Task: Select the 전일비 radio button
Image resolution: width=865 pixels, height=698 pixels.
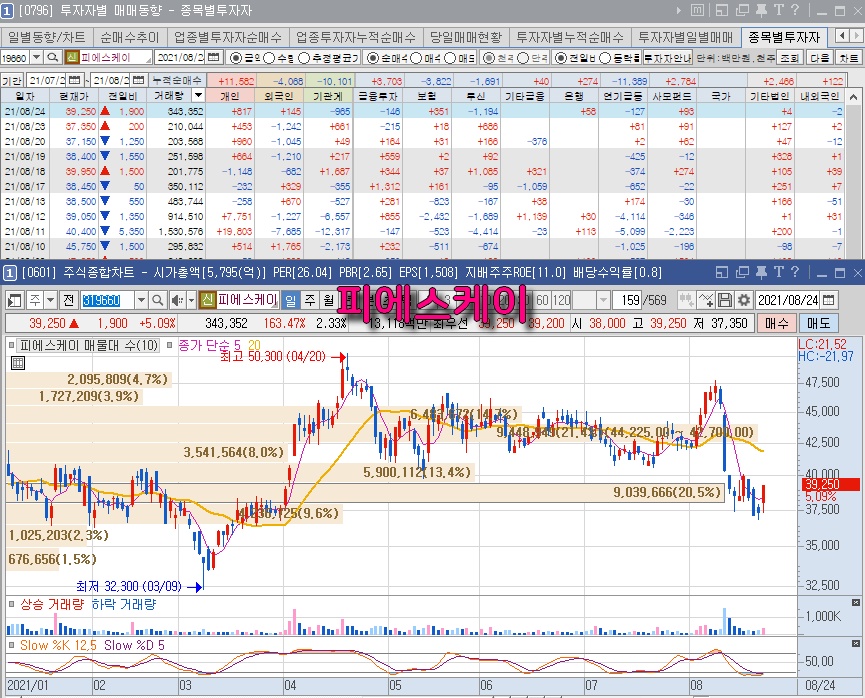Action: [560, 58]
